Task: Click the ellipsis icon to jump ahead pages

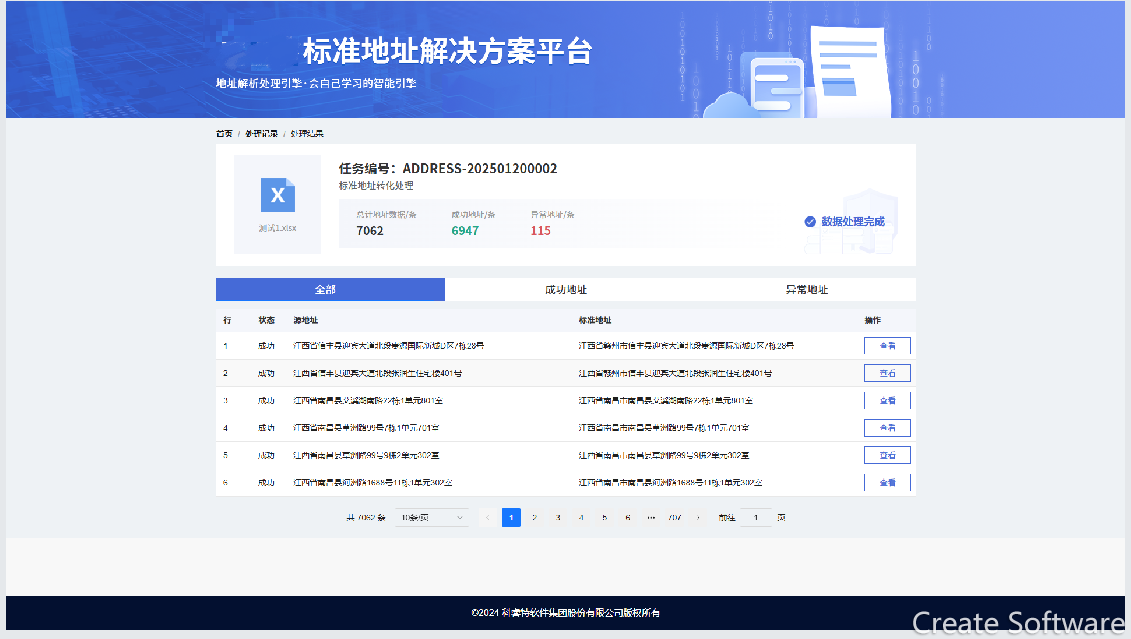Action: (x=651, y=517)
